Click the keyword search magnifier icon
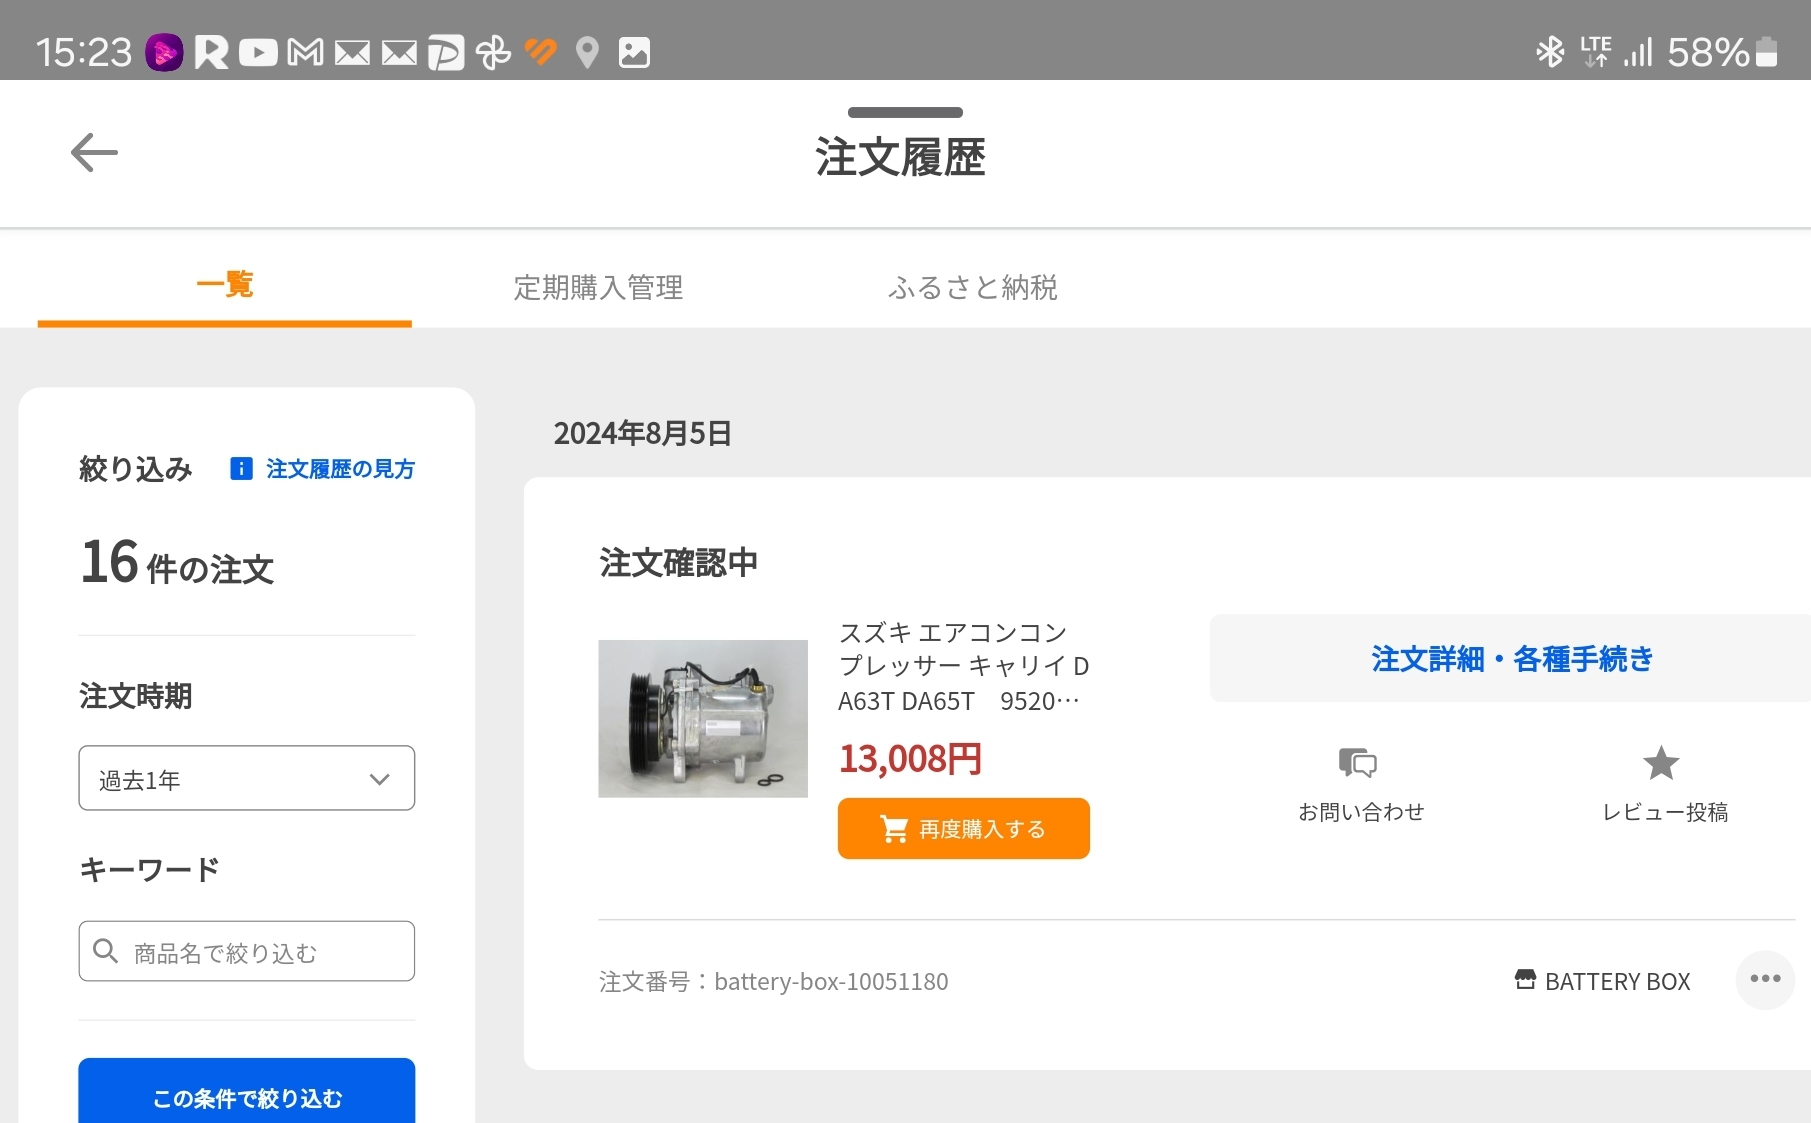The image size is (1811, 1123). (105, 951)
